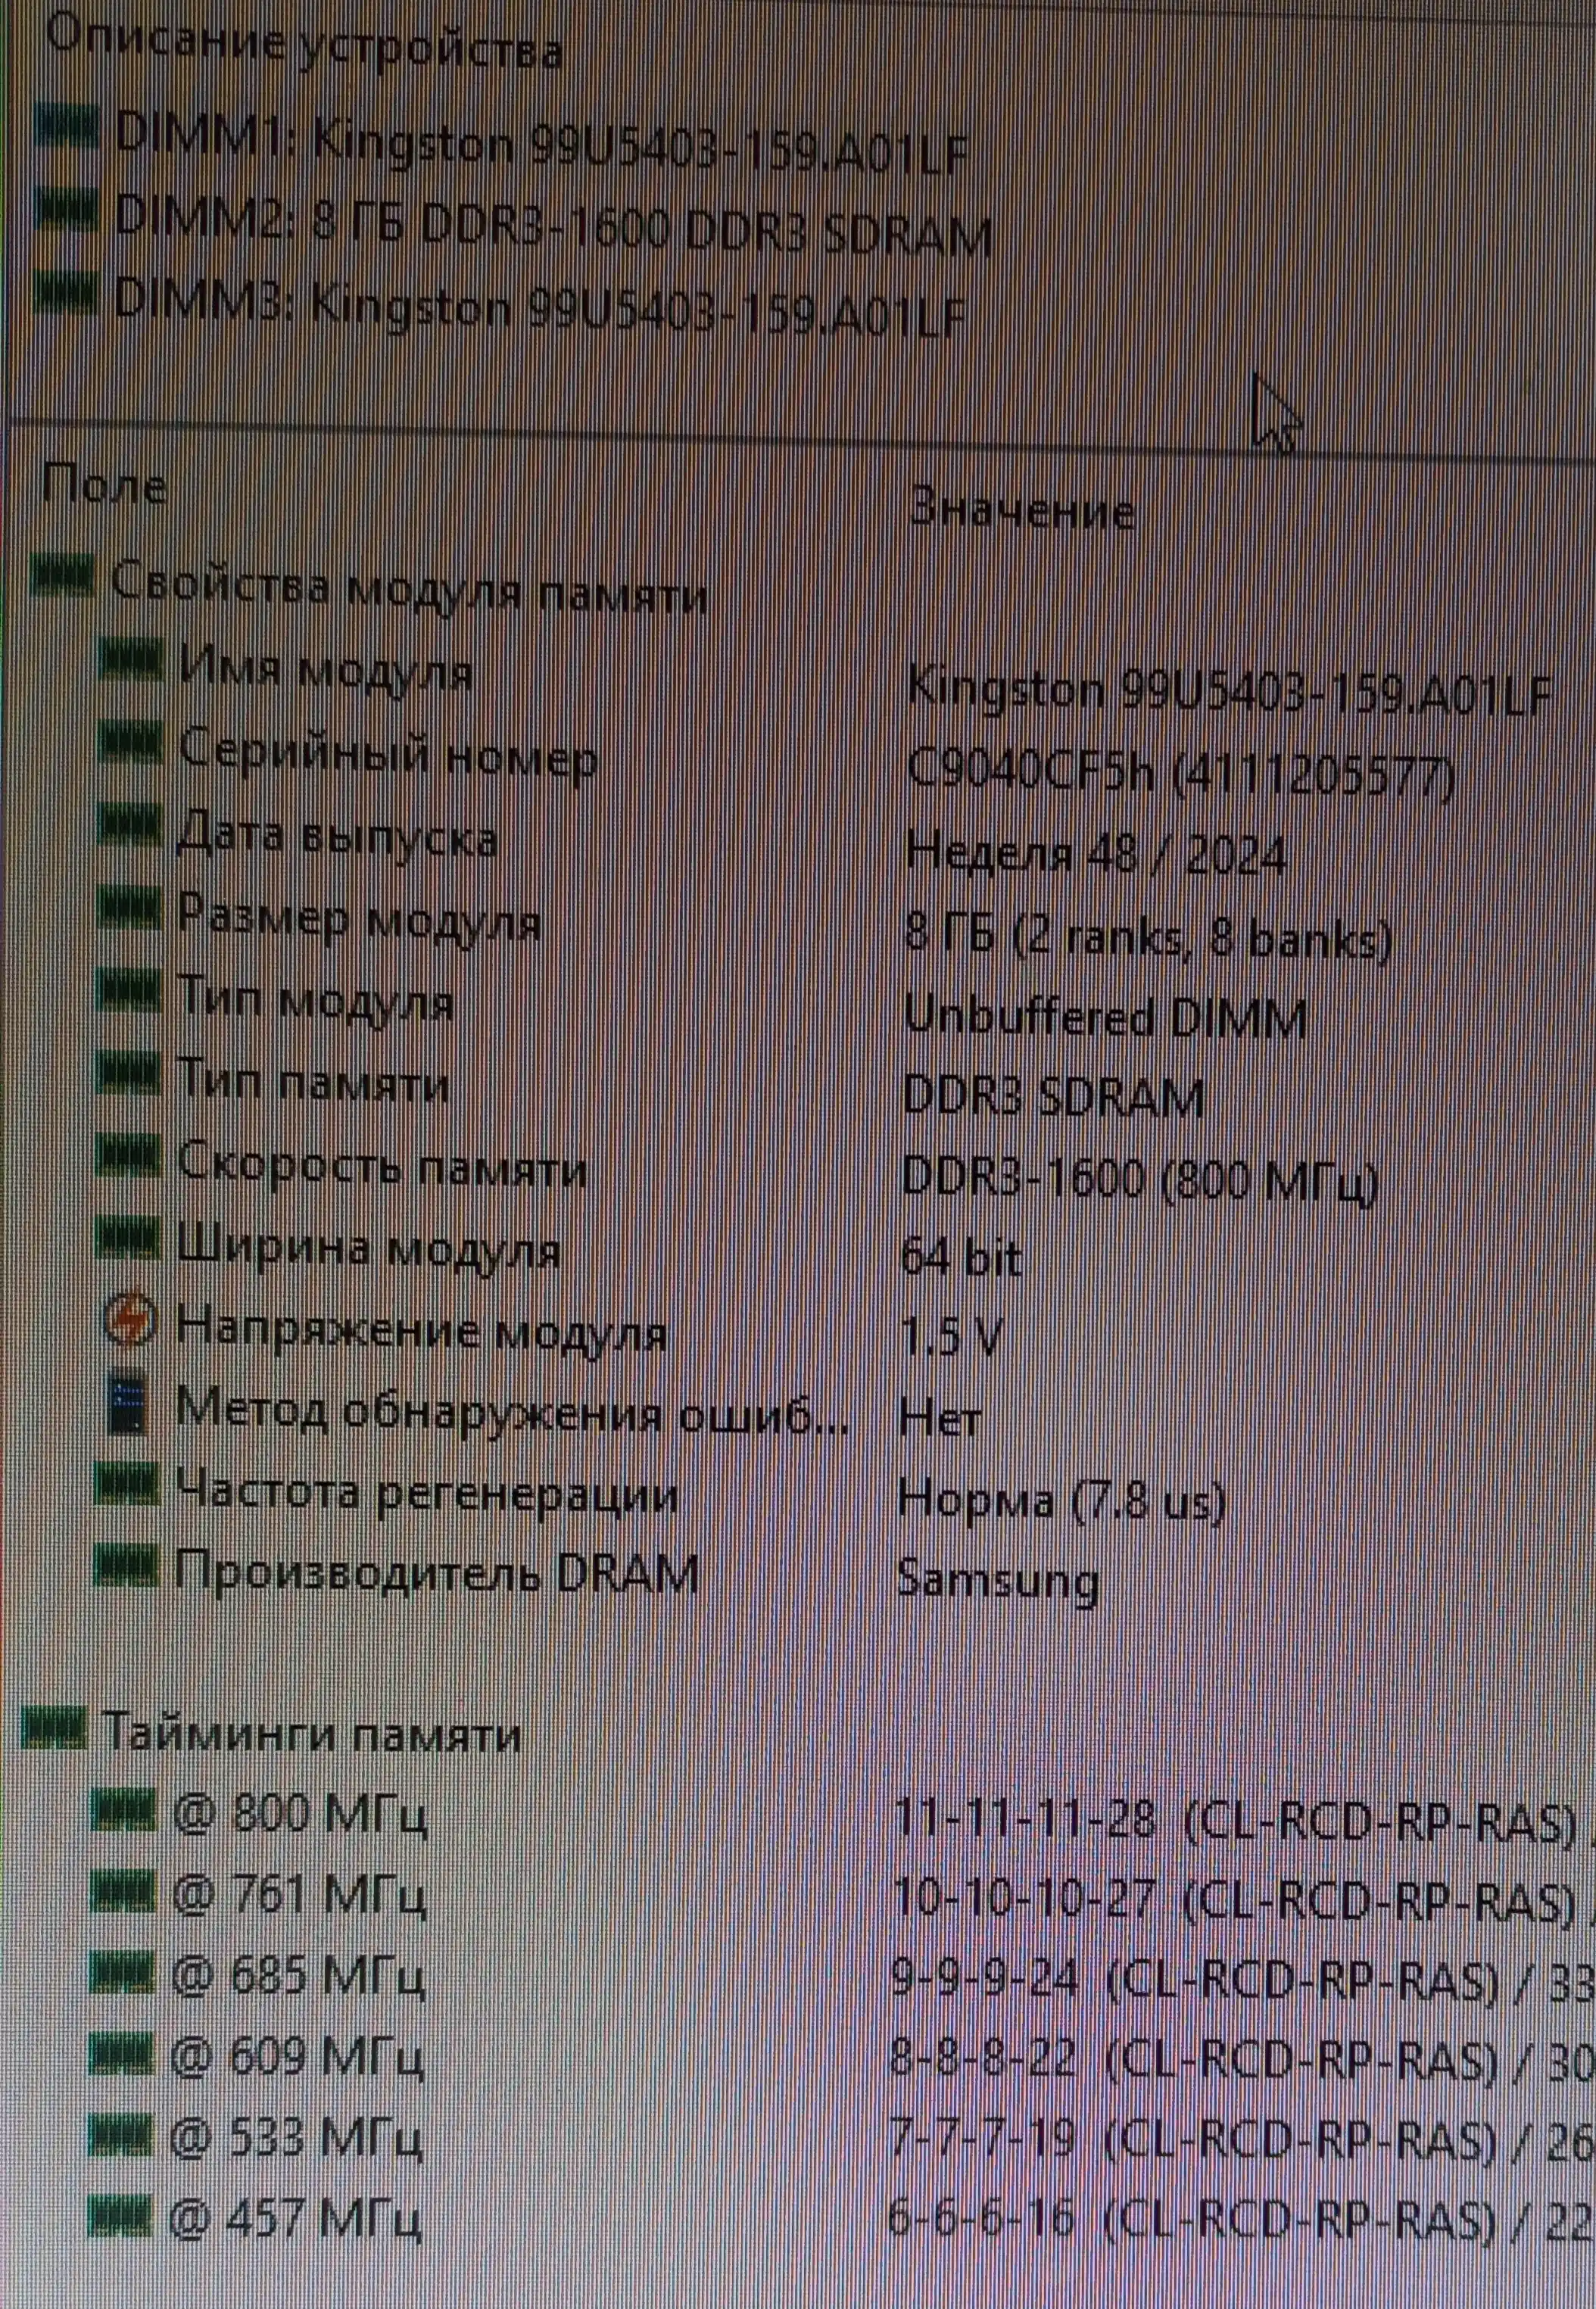Click the Дата выпуска row icon
This screenshot has height=2309, width=1596.
pyautogui.click(x=130, y=825)
